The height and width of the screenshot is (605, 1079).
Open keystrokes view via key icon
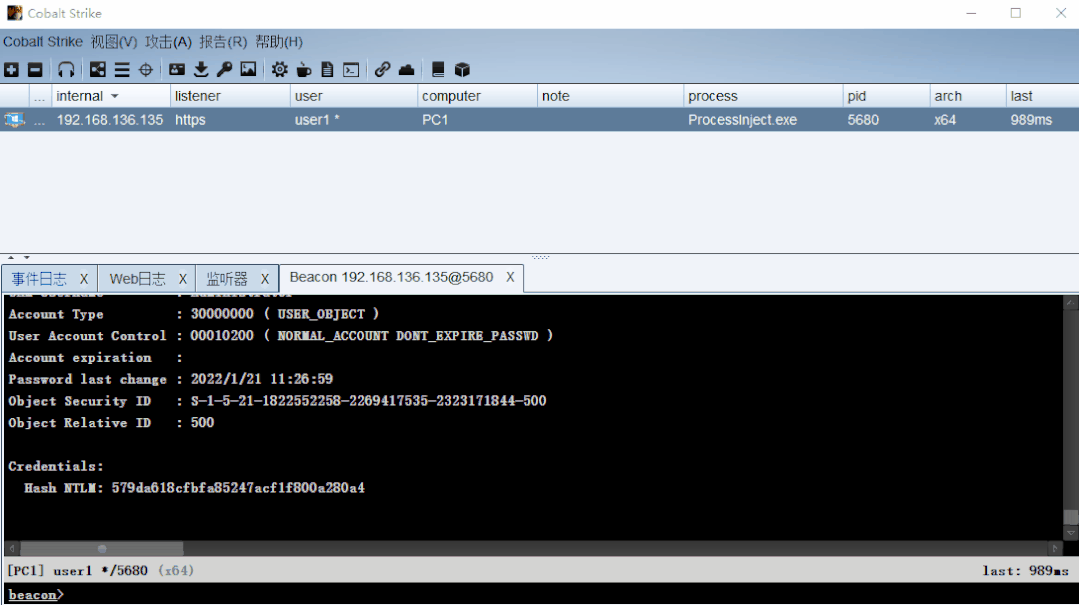224,70
